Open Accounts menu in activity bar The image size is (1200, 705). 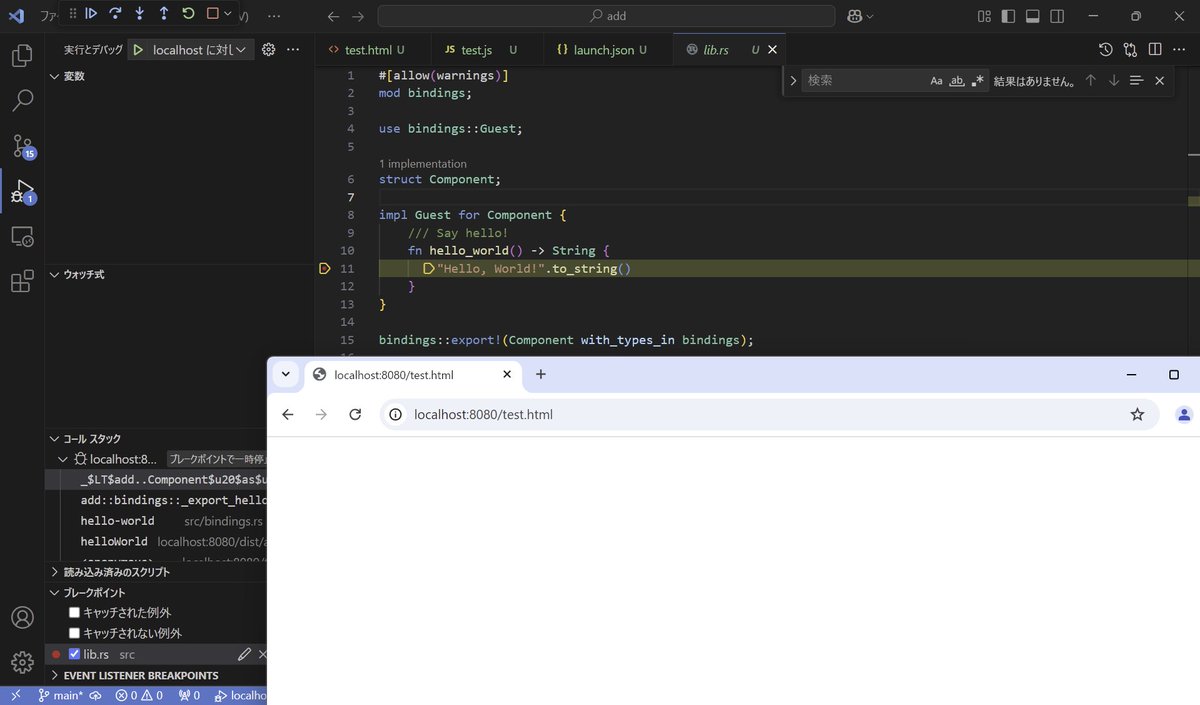22,618
